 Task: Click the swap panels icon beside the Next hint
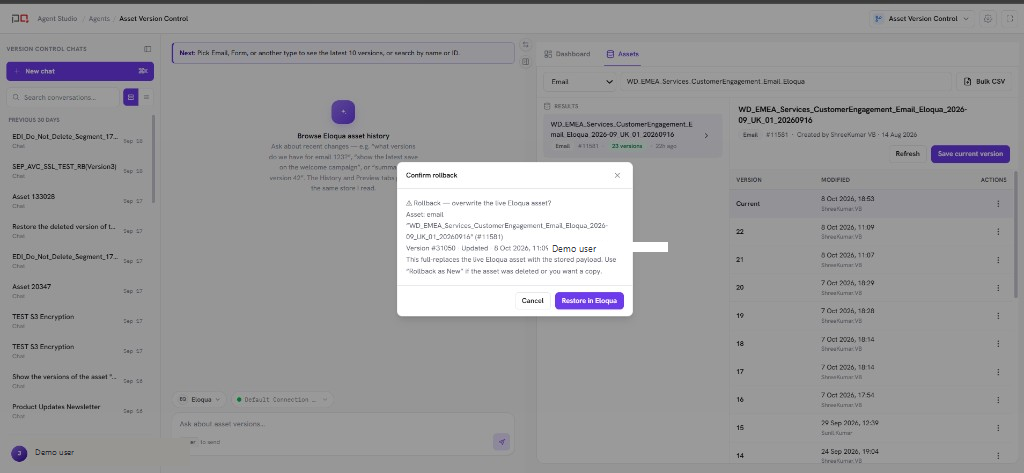(x=525, y=45)
